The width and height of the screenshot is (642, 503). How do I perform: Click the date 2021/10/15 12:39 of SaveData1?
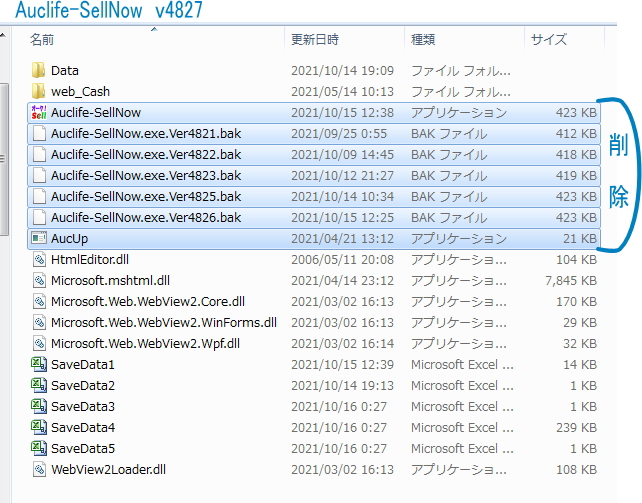pyautogui.click(x=342, y=365)
